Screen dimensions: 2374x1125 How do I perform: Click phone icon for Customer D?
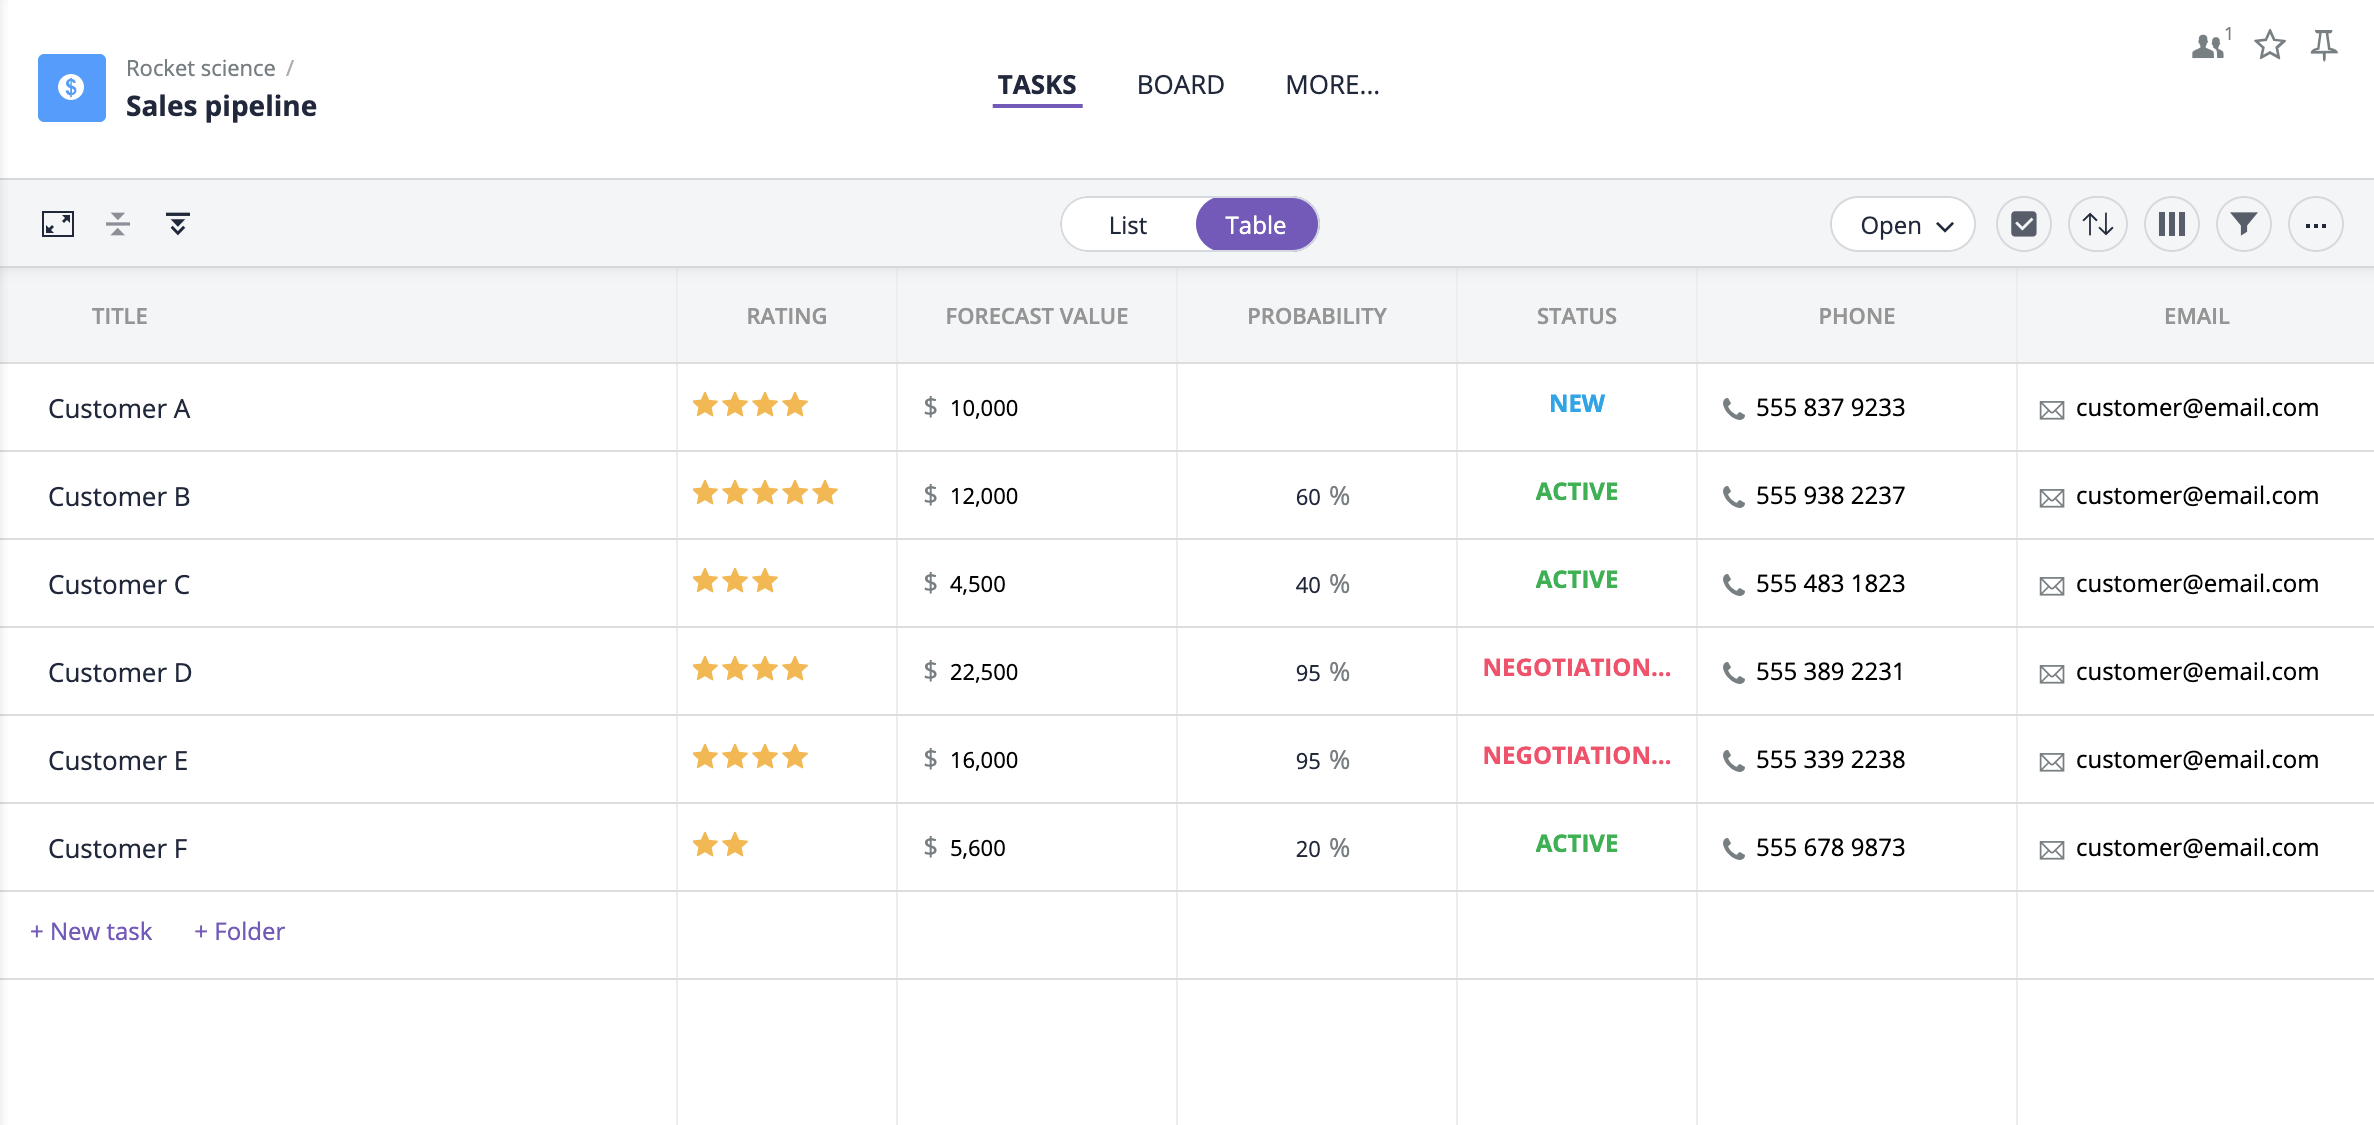(x=1733, y=673)
